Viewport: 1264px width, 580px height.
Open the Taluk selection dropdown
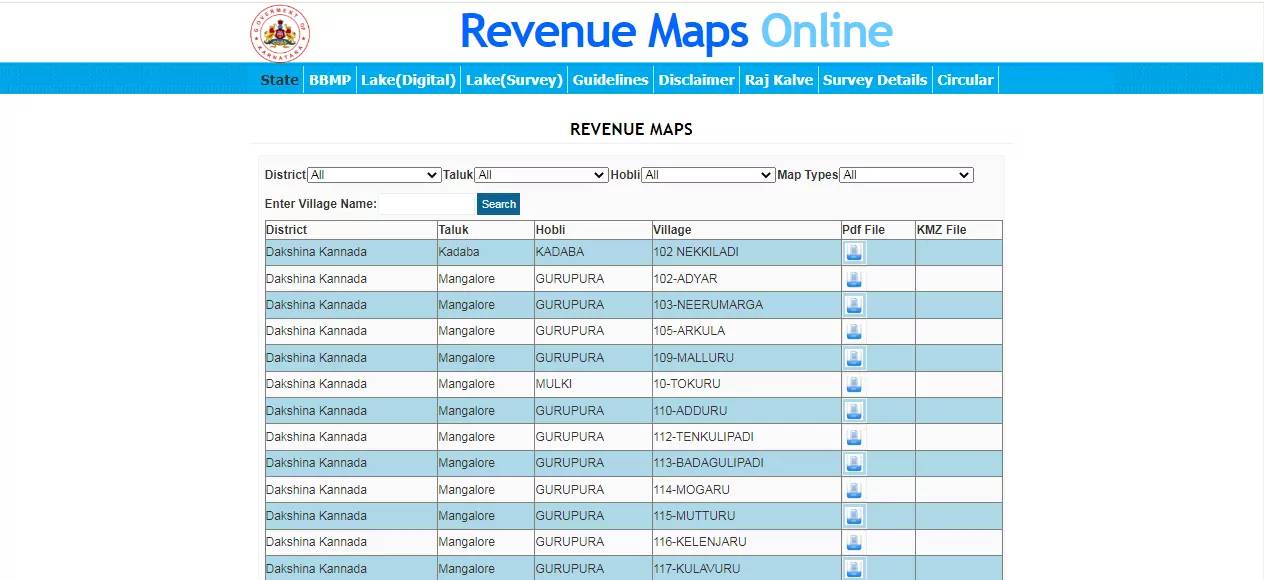(540, 174)
